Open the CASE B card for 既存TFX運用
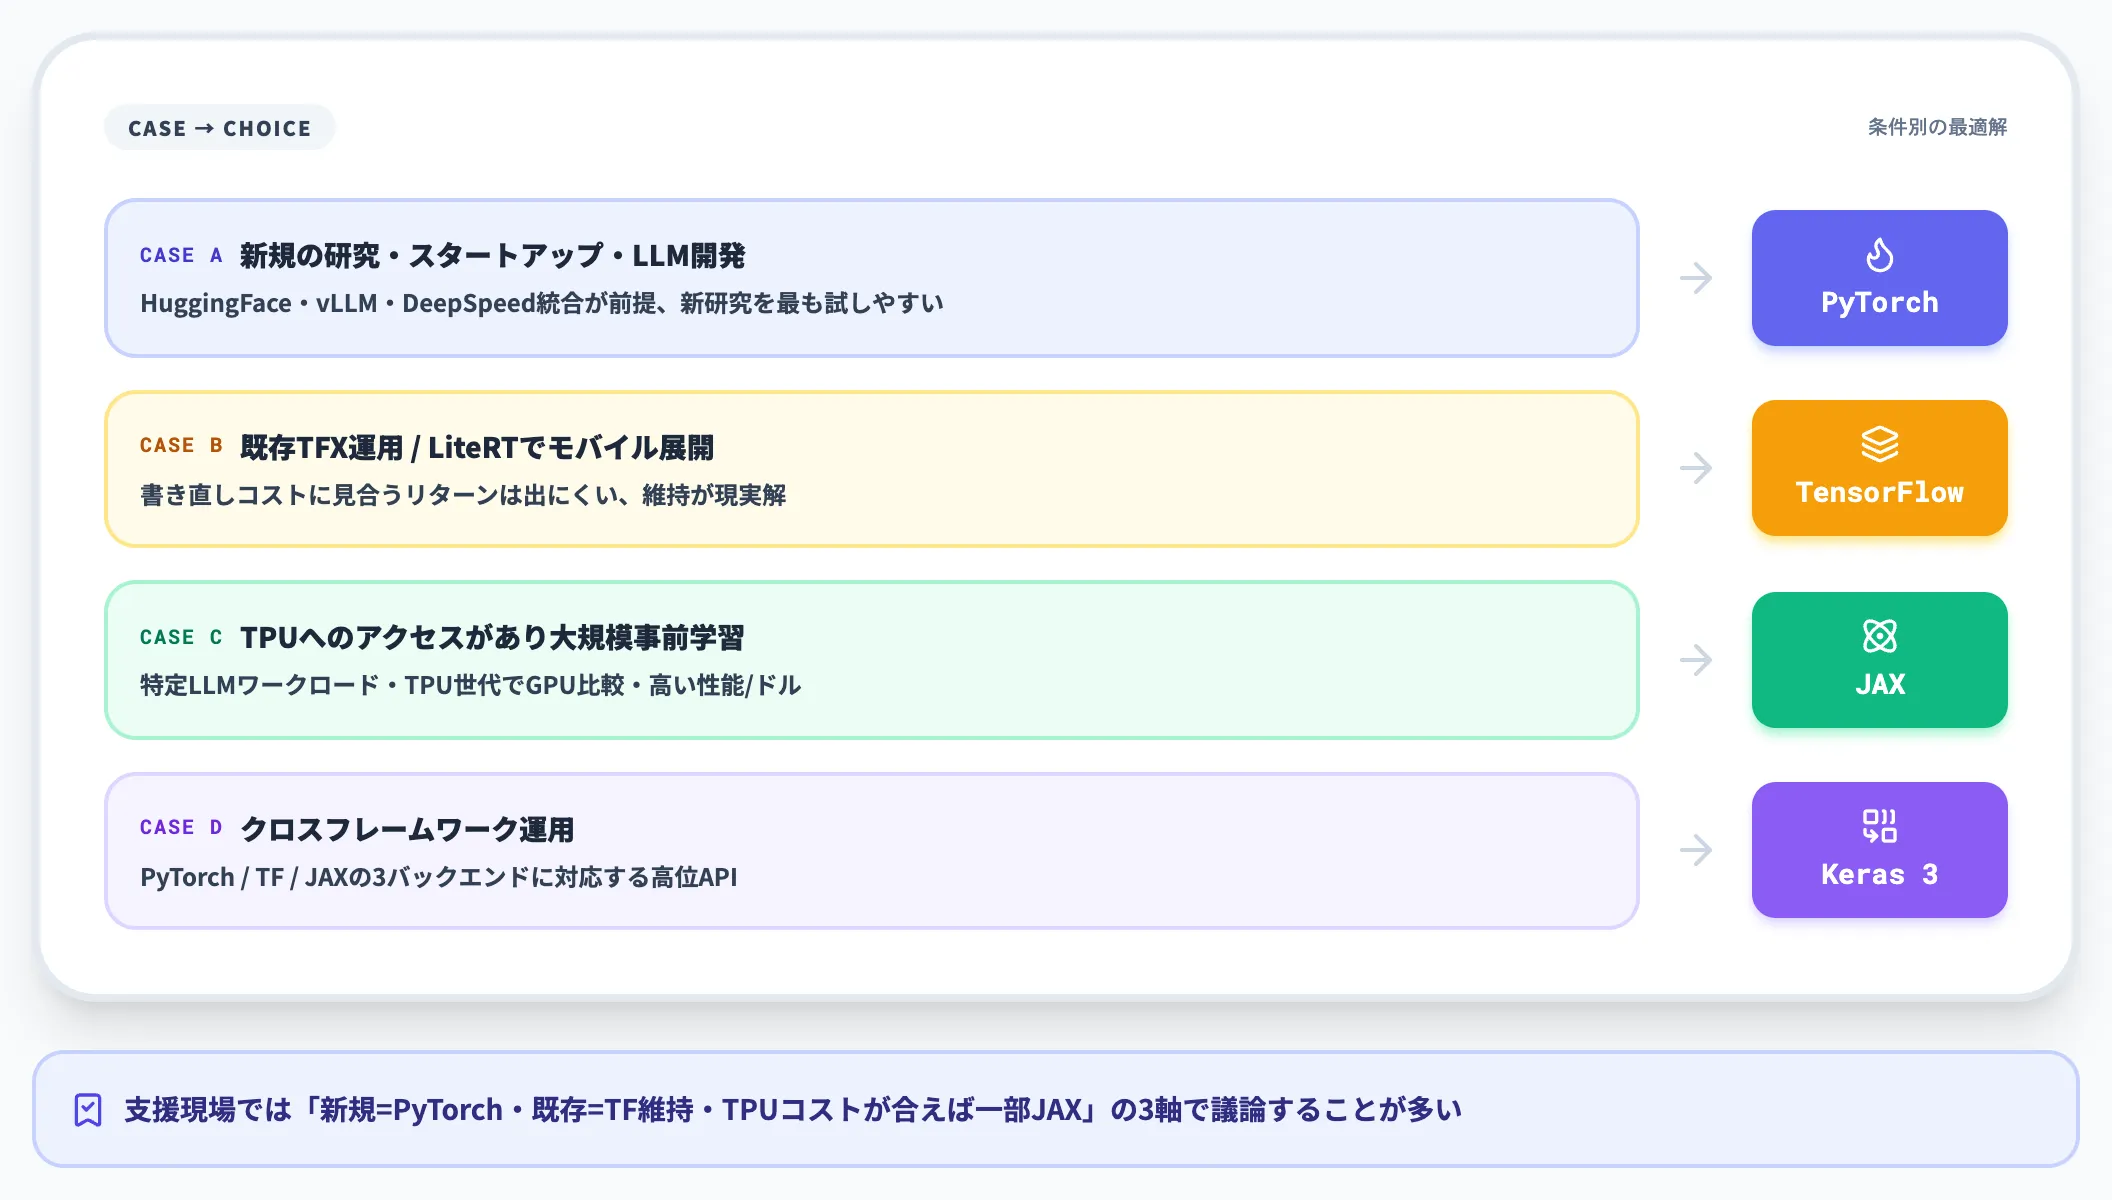 [871, 469]
